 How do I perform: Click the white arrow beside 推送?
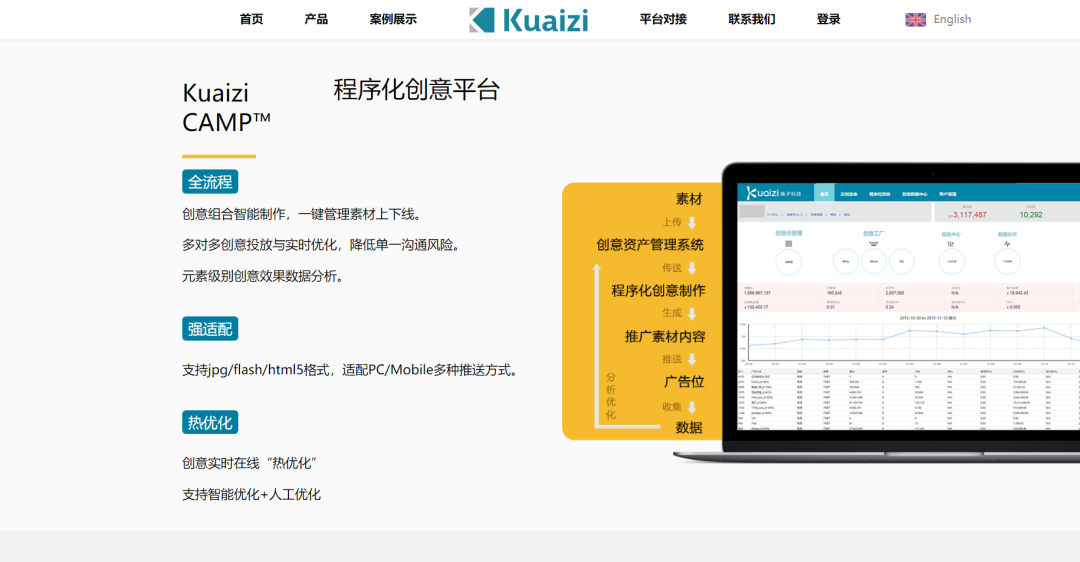point(691,360)
